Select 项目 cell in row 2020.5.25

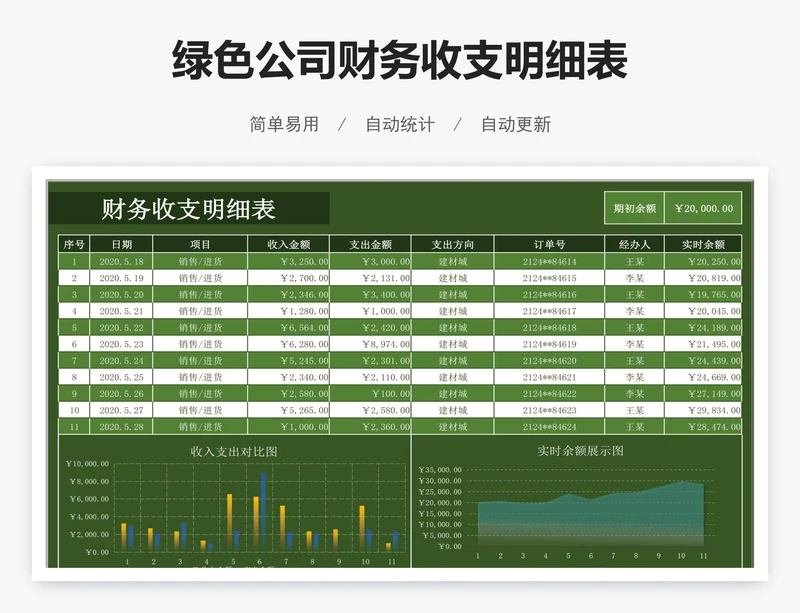point(200,377)
